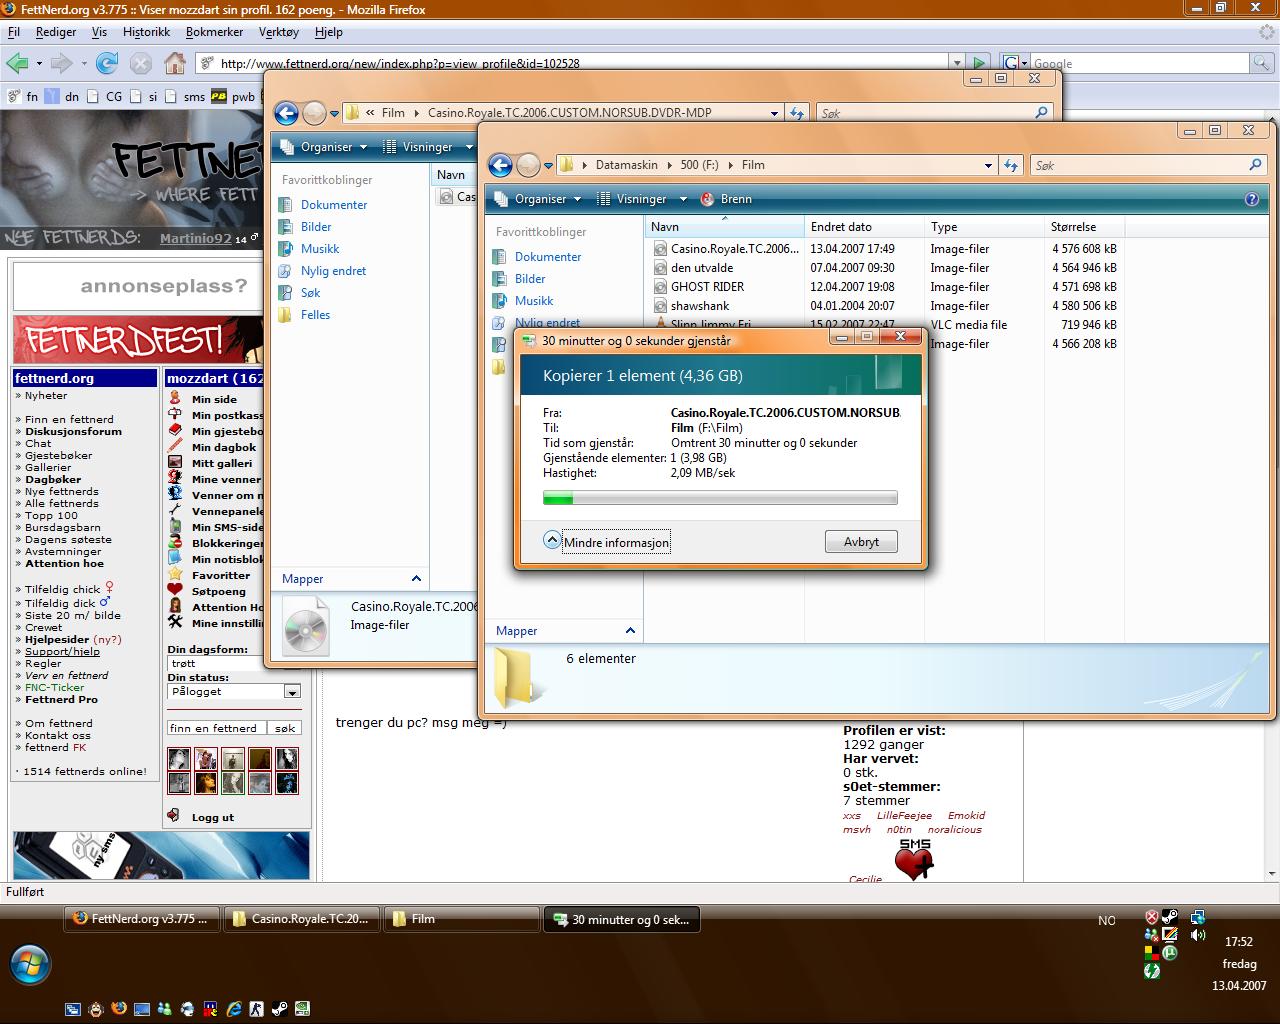Viewport: 1280px width, 1024px height.
Task: Cancel the copy with Avbryt button
Action: click(x=861, y=542)
